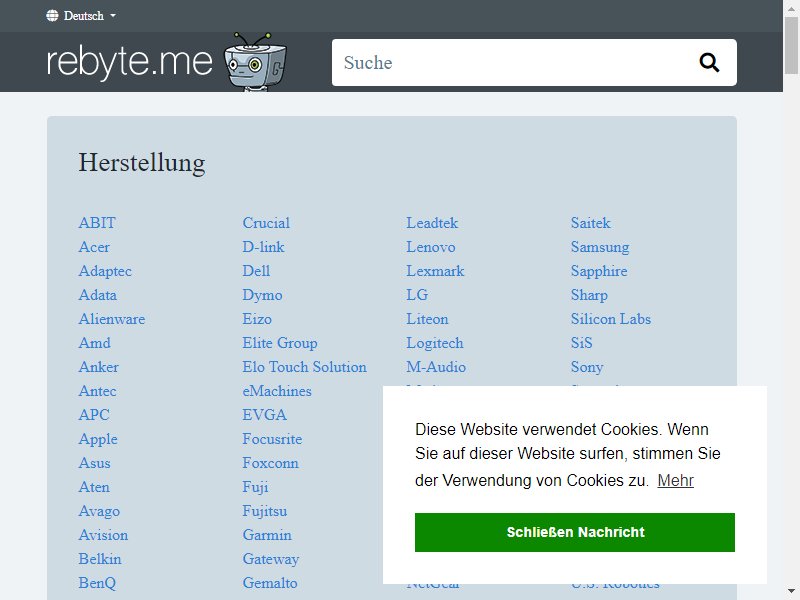Choose the Dymo manufacturer link
Screen dimensions: 800x600
pyautogui.click(x=262, y=295)
